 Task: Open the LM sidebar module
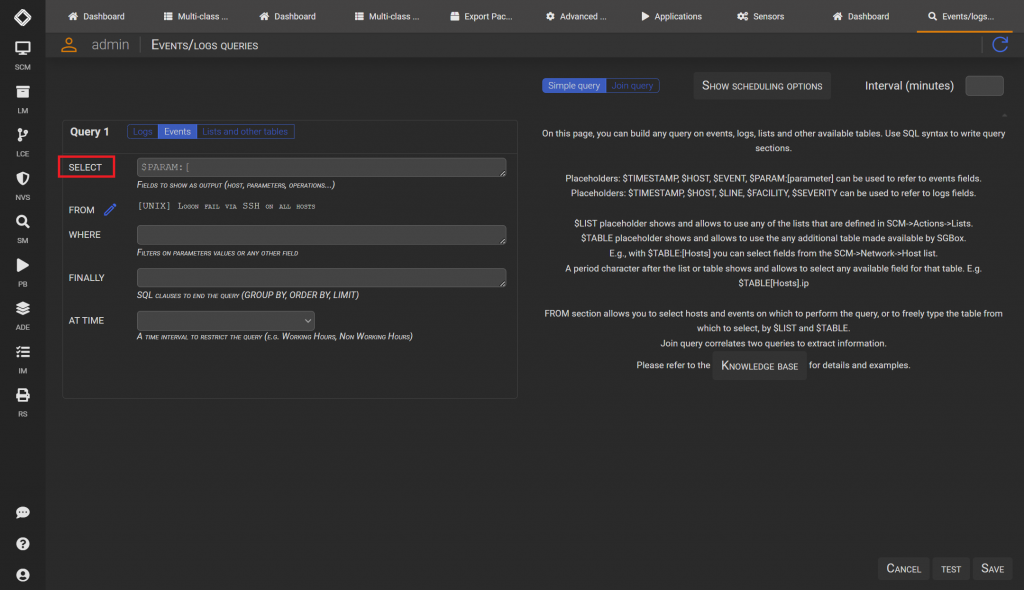coord(22,99)
